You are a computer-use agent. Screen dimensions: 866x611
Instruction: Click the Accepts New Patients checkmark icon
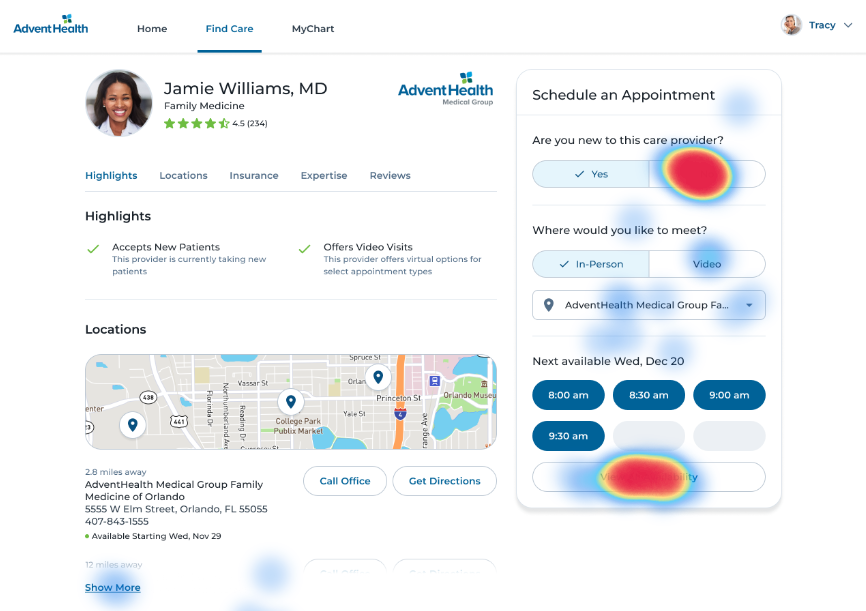[x=93, y=249]
